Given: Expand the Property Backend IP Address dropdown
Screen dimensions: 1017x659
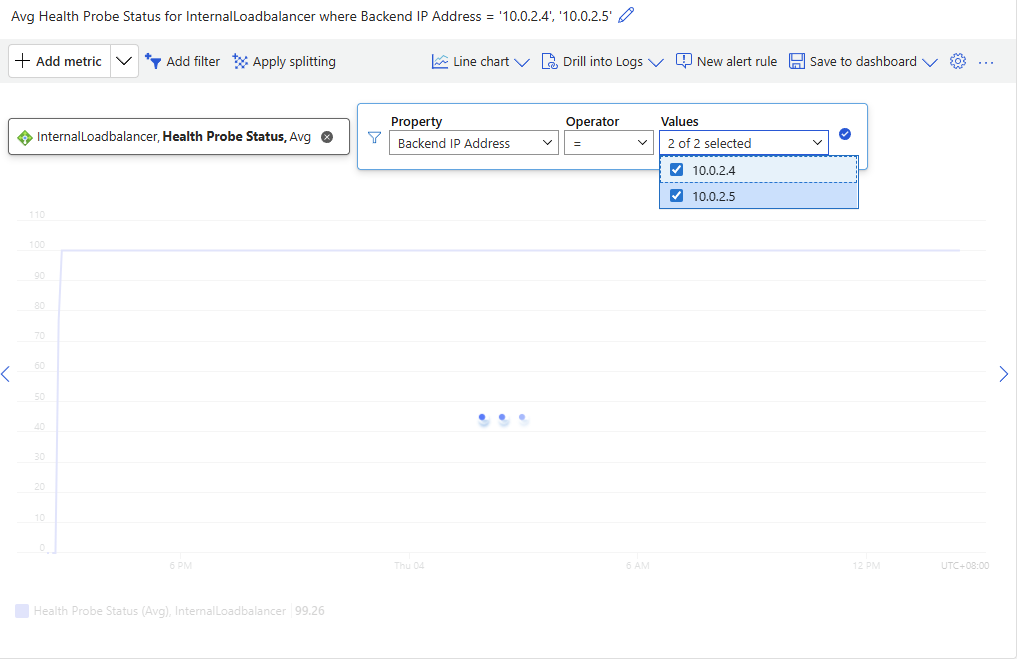Looking at the screenshot, I should click(x=473, y=143).
